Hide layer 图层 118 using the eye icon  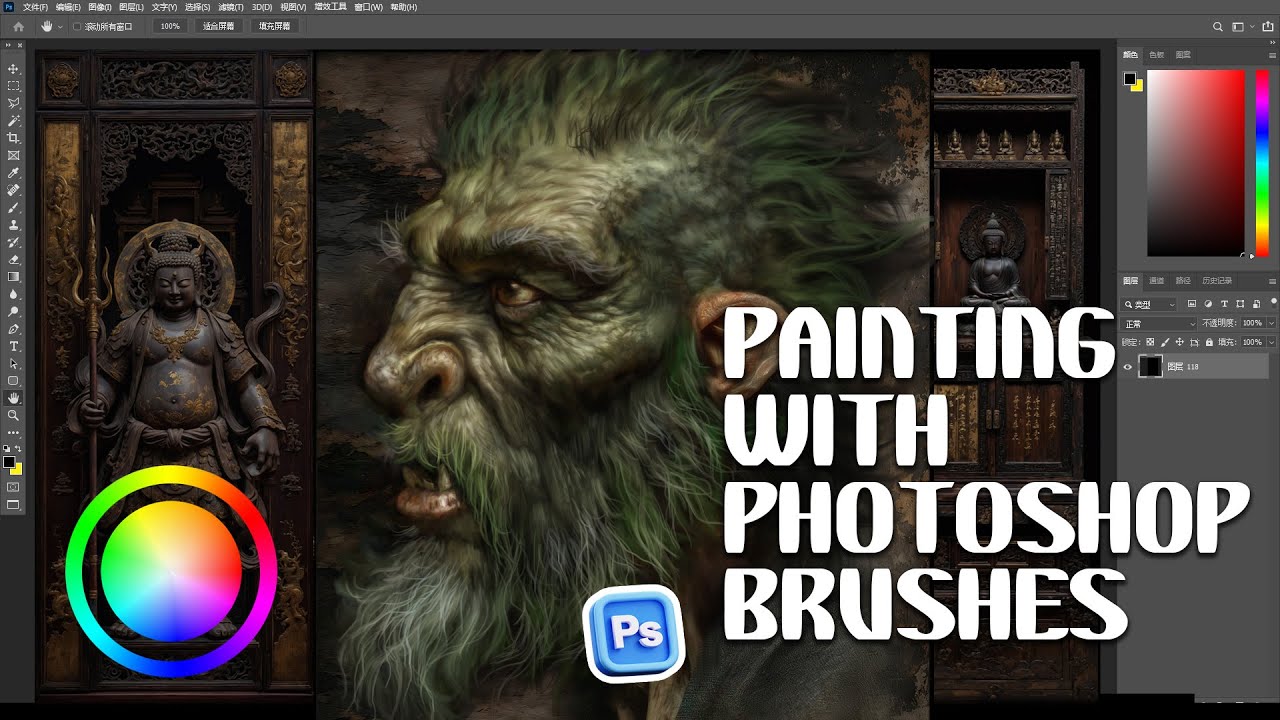tap(1128, 367)
